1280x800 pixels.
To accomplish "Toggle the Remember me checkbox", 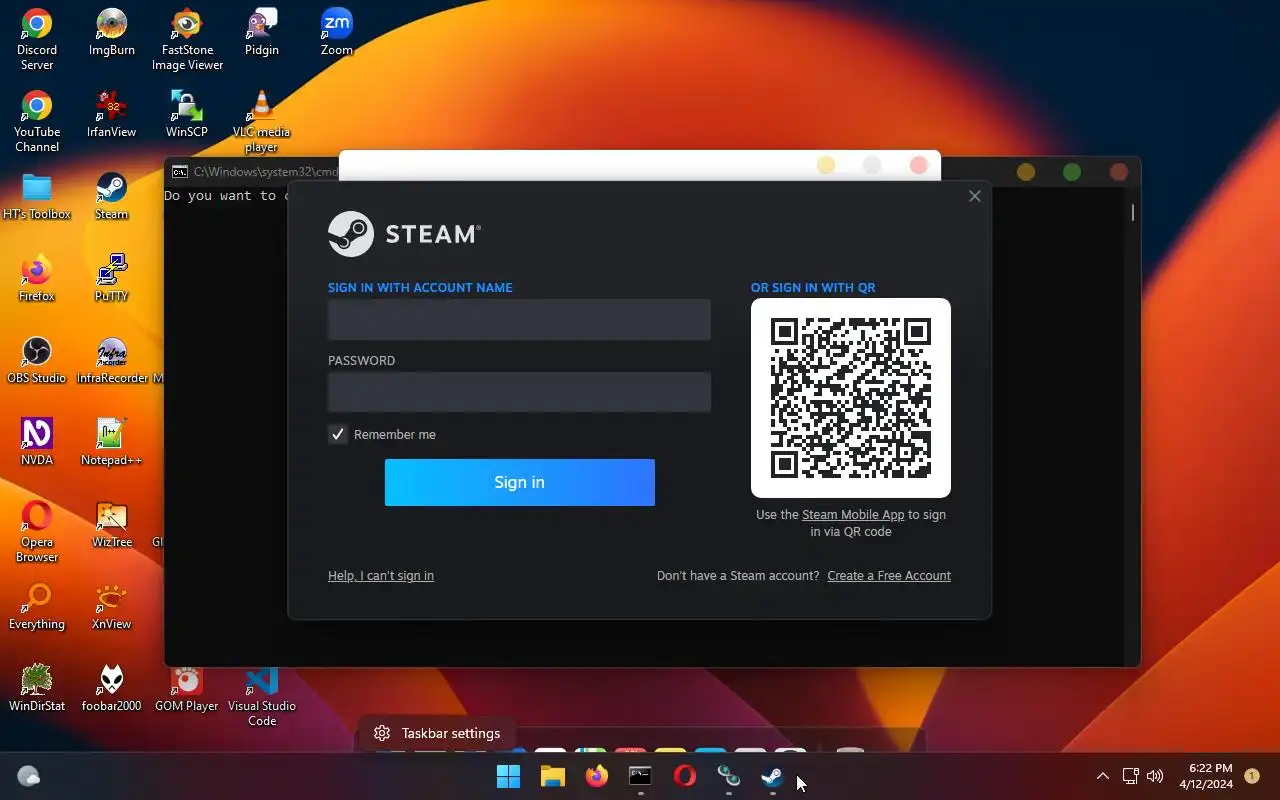I will point(338,434).
